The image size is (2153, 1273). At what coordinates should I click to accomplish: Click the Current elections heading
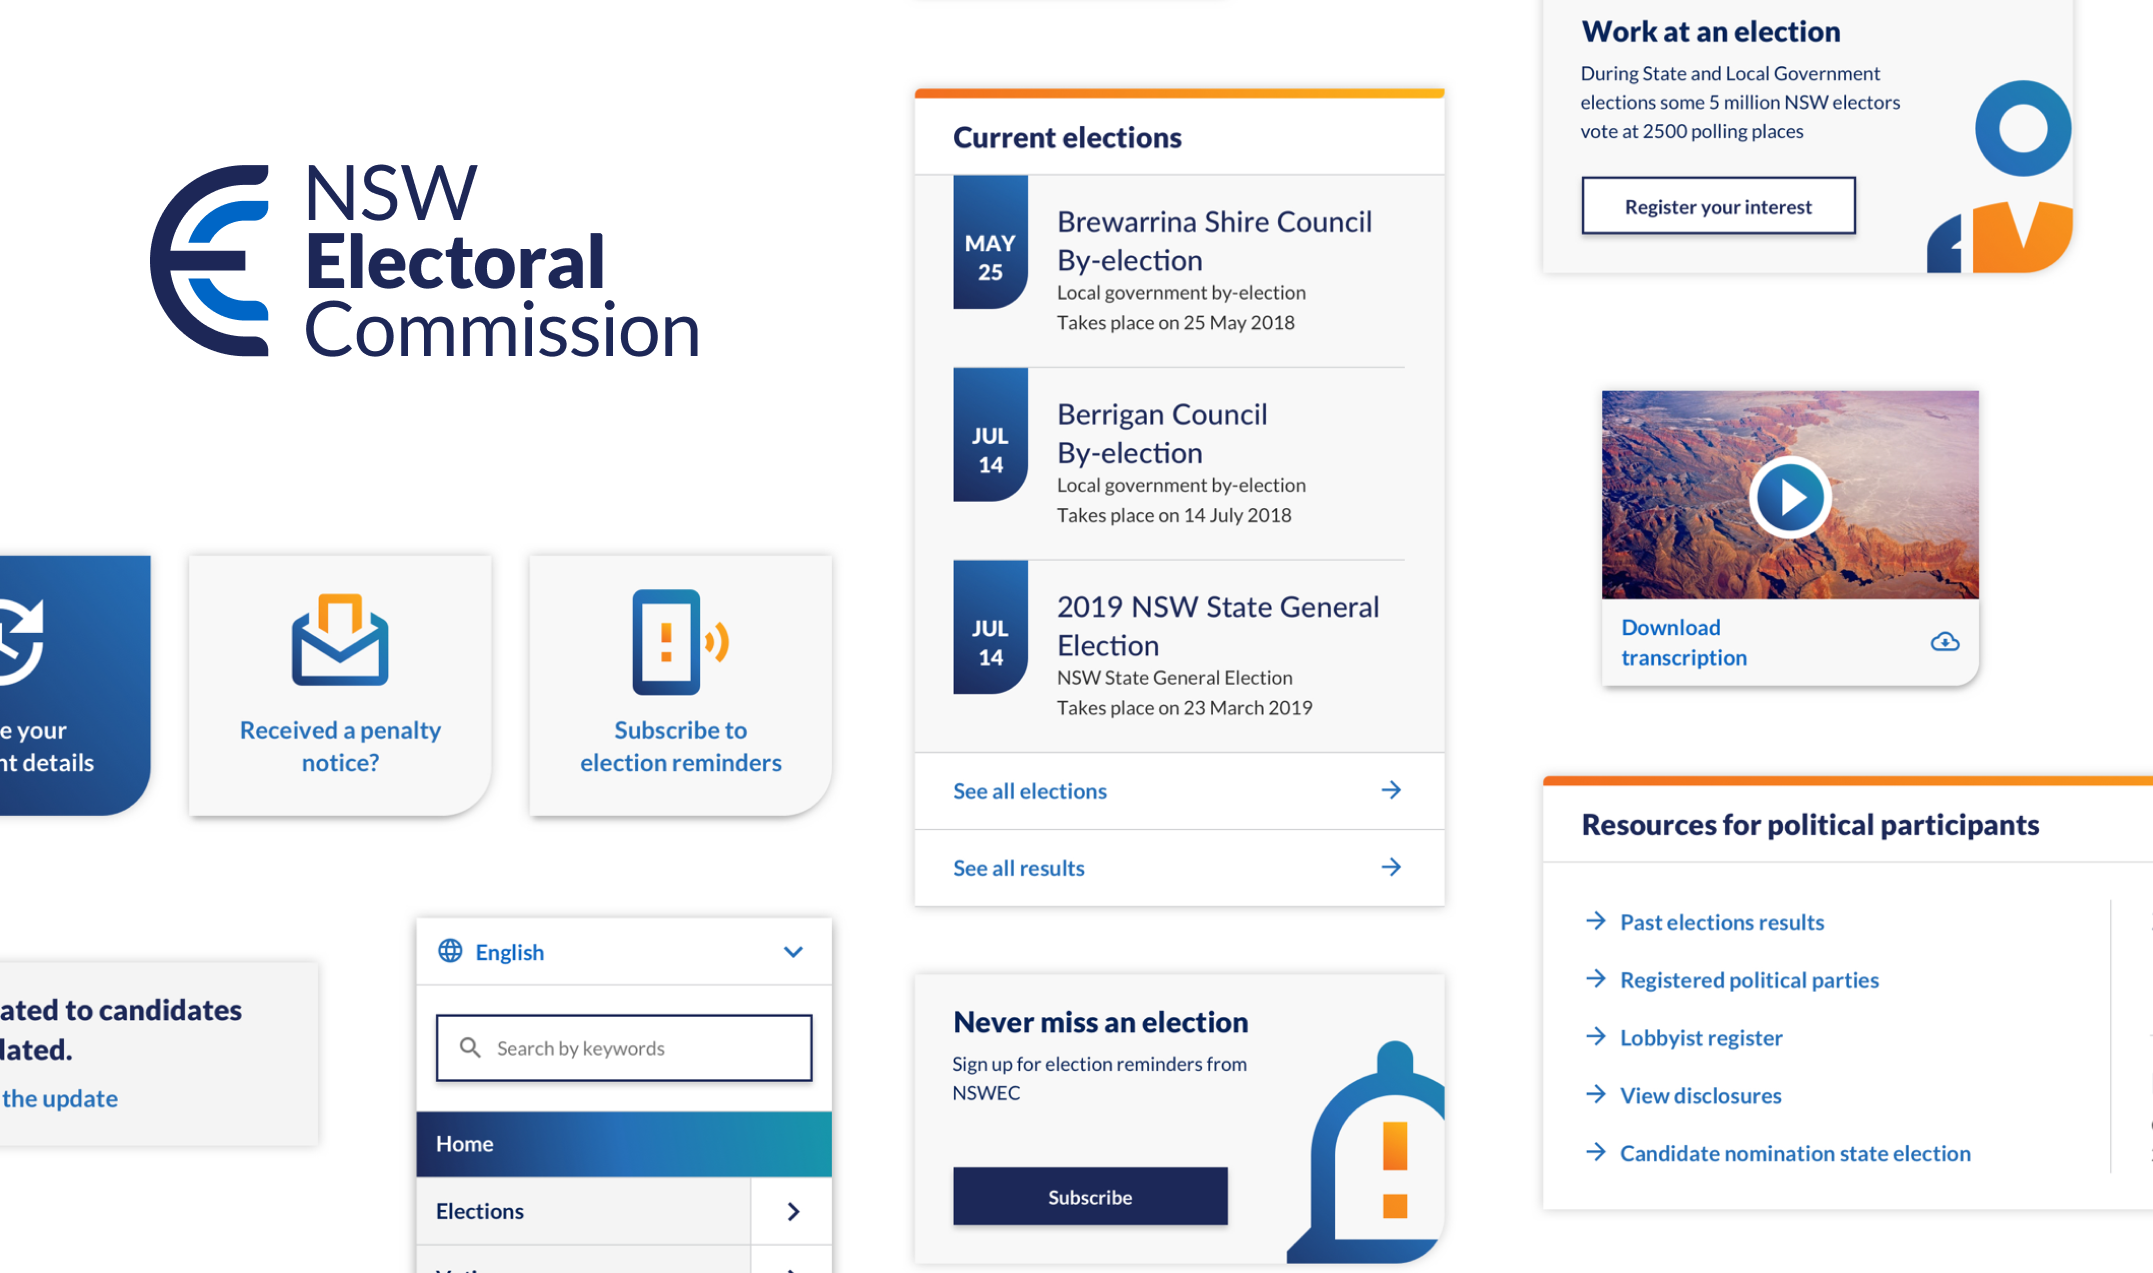(1067, 137)
